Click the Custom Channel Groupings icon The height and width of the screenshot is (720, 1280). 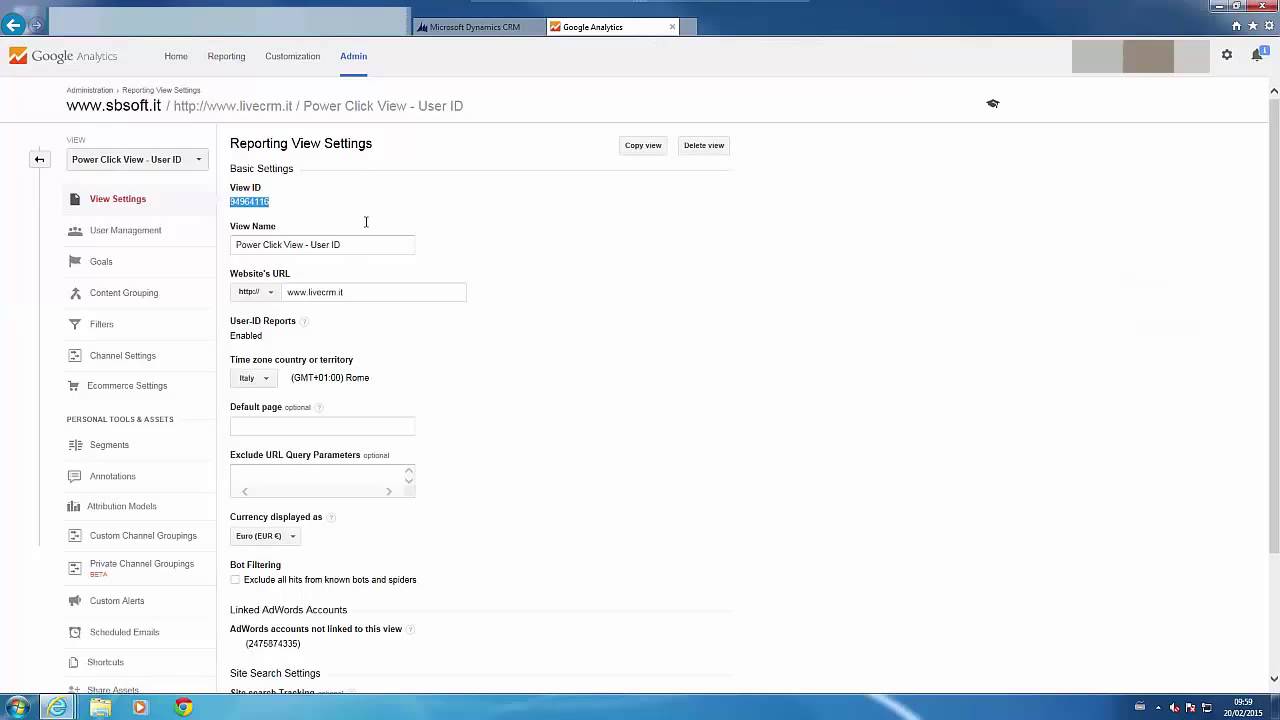(75, 536)
